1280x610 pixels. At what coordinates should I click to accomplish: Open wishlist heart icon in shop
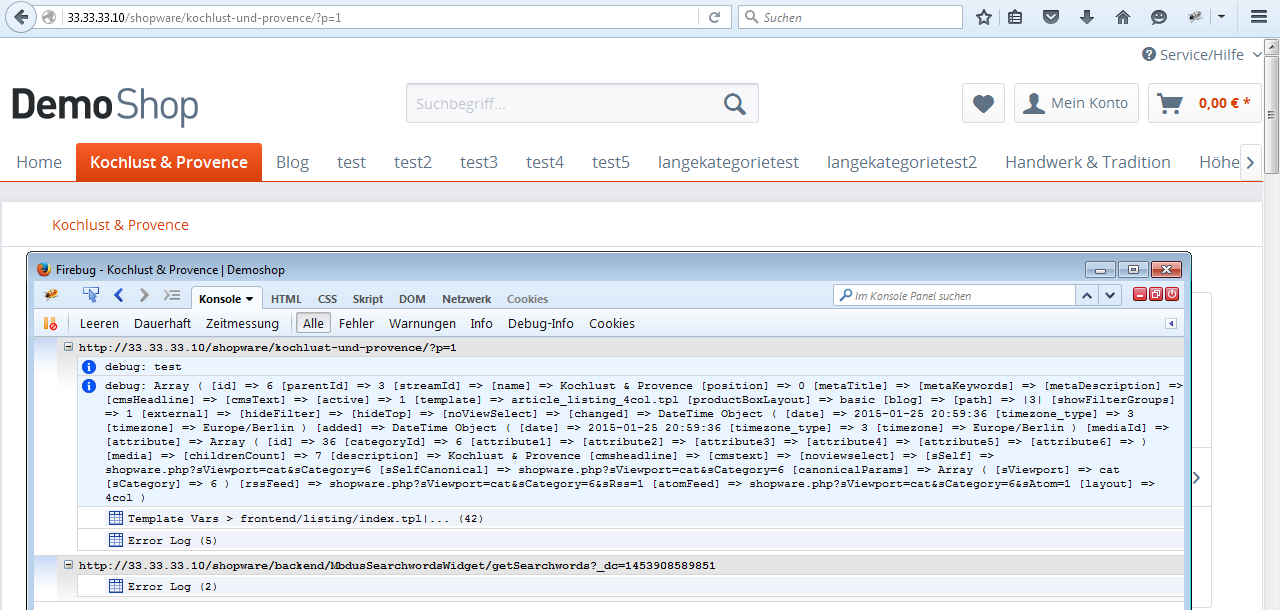983,103
